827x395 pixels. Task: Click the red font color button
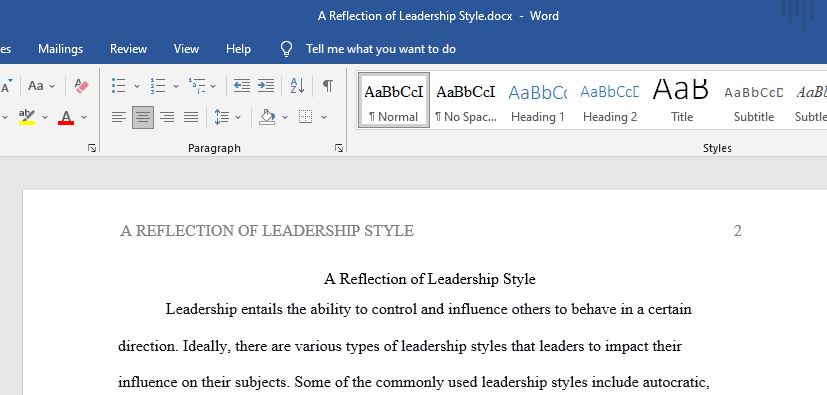click(x=66, y=117)
